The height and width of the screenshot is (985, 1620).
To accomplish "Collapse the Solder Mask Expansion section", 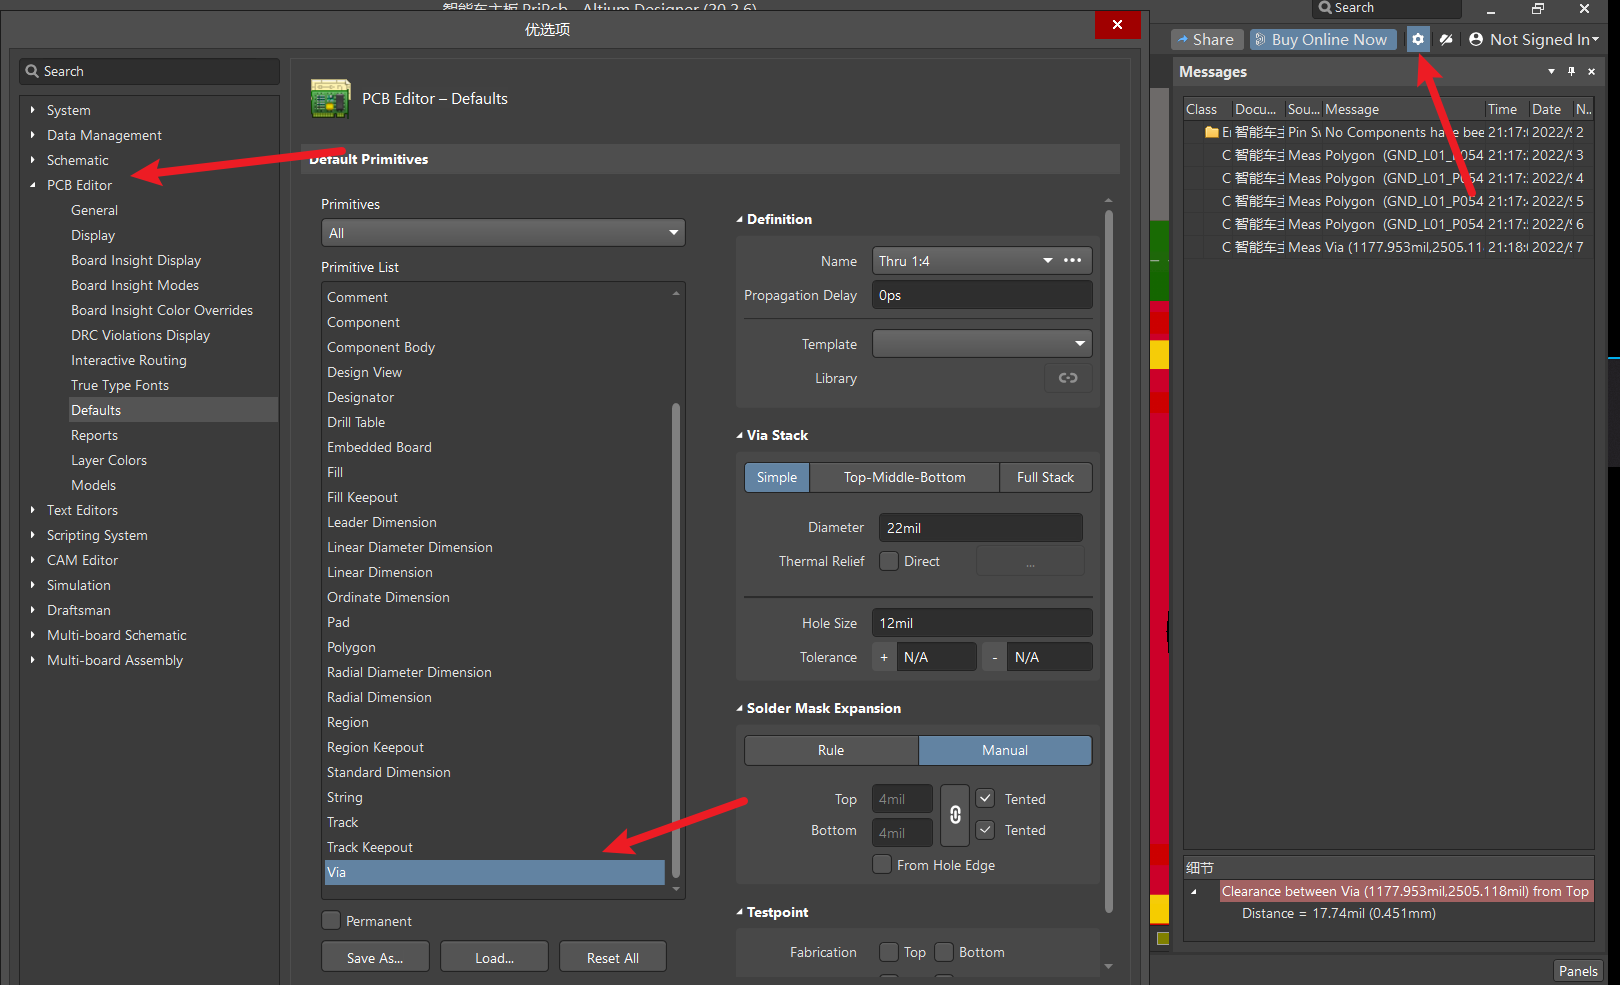I will coord(740,708).
